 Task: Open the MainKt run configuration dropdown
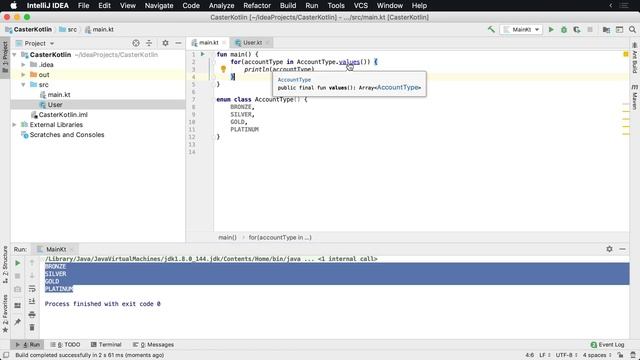click(521, 29)
